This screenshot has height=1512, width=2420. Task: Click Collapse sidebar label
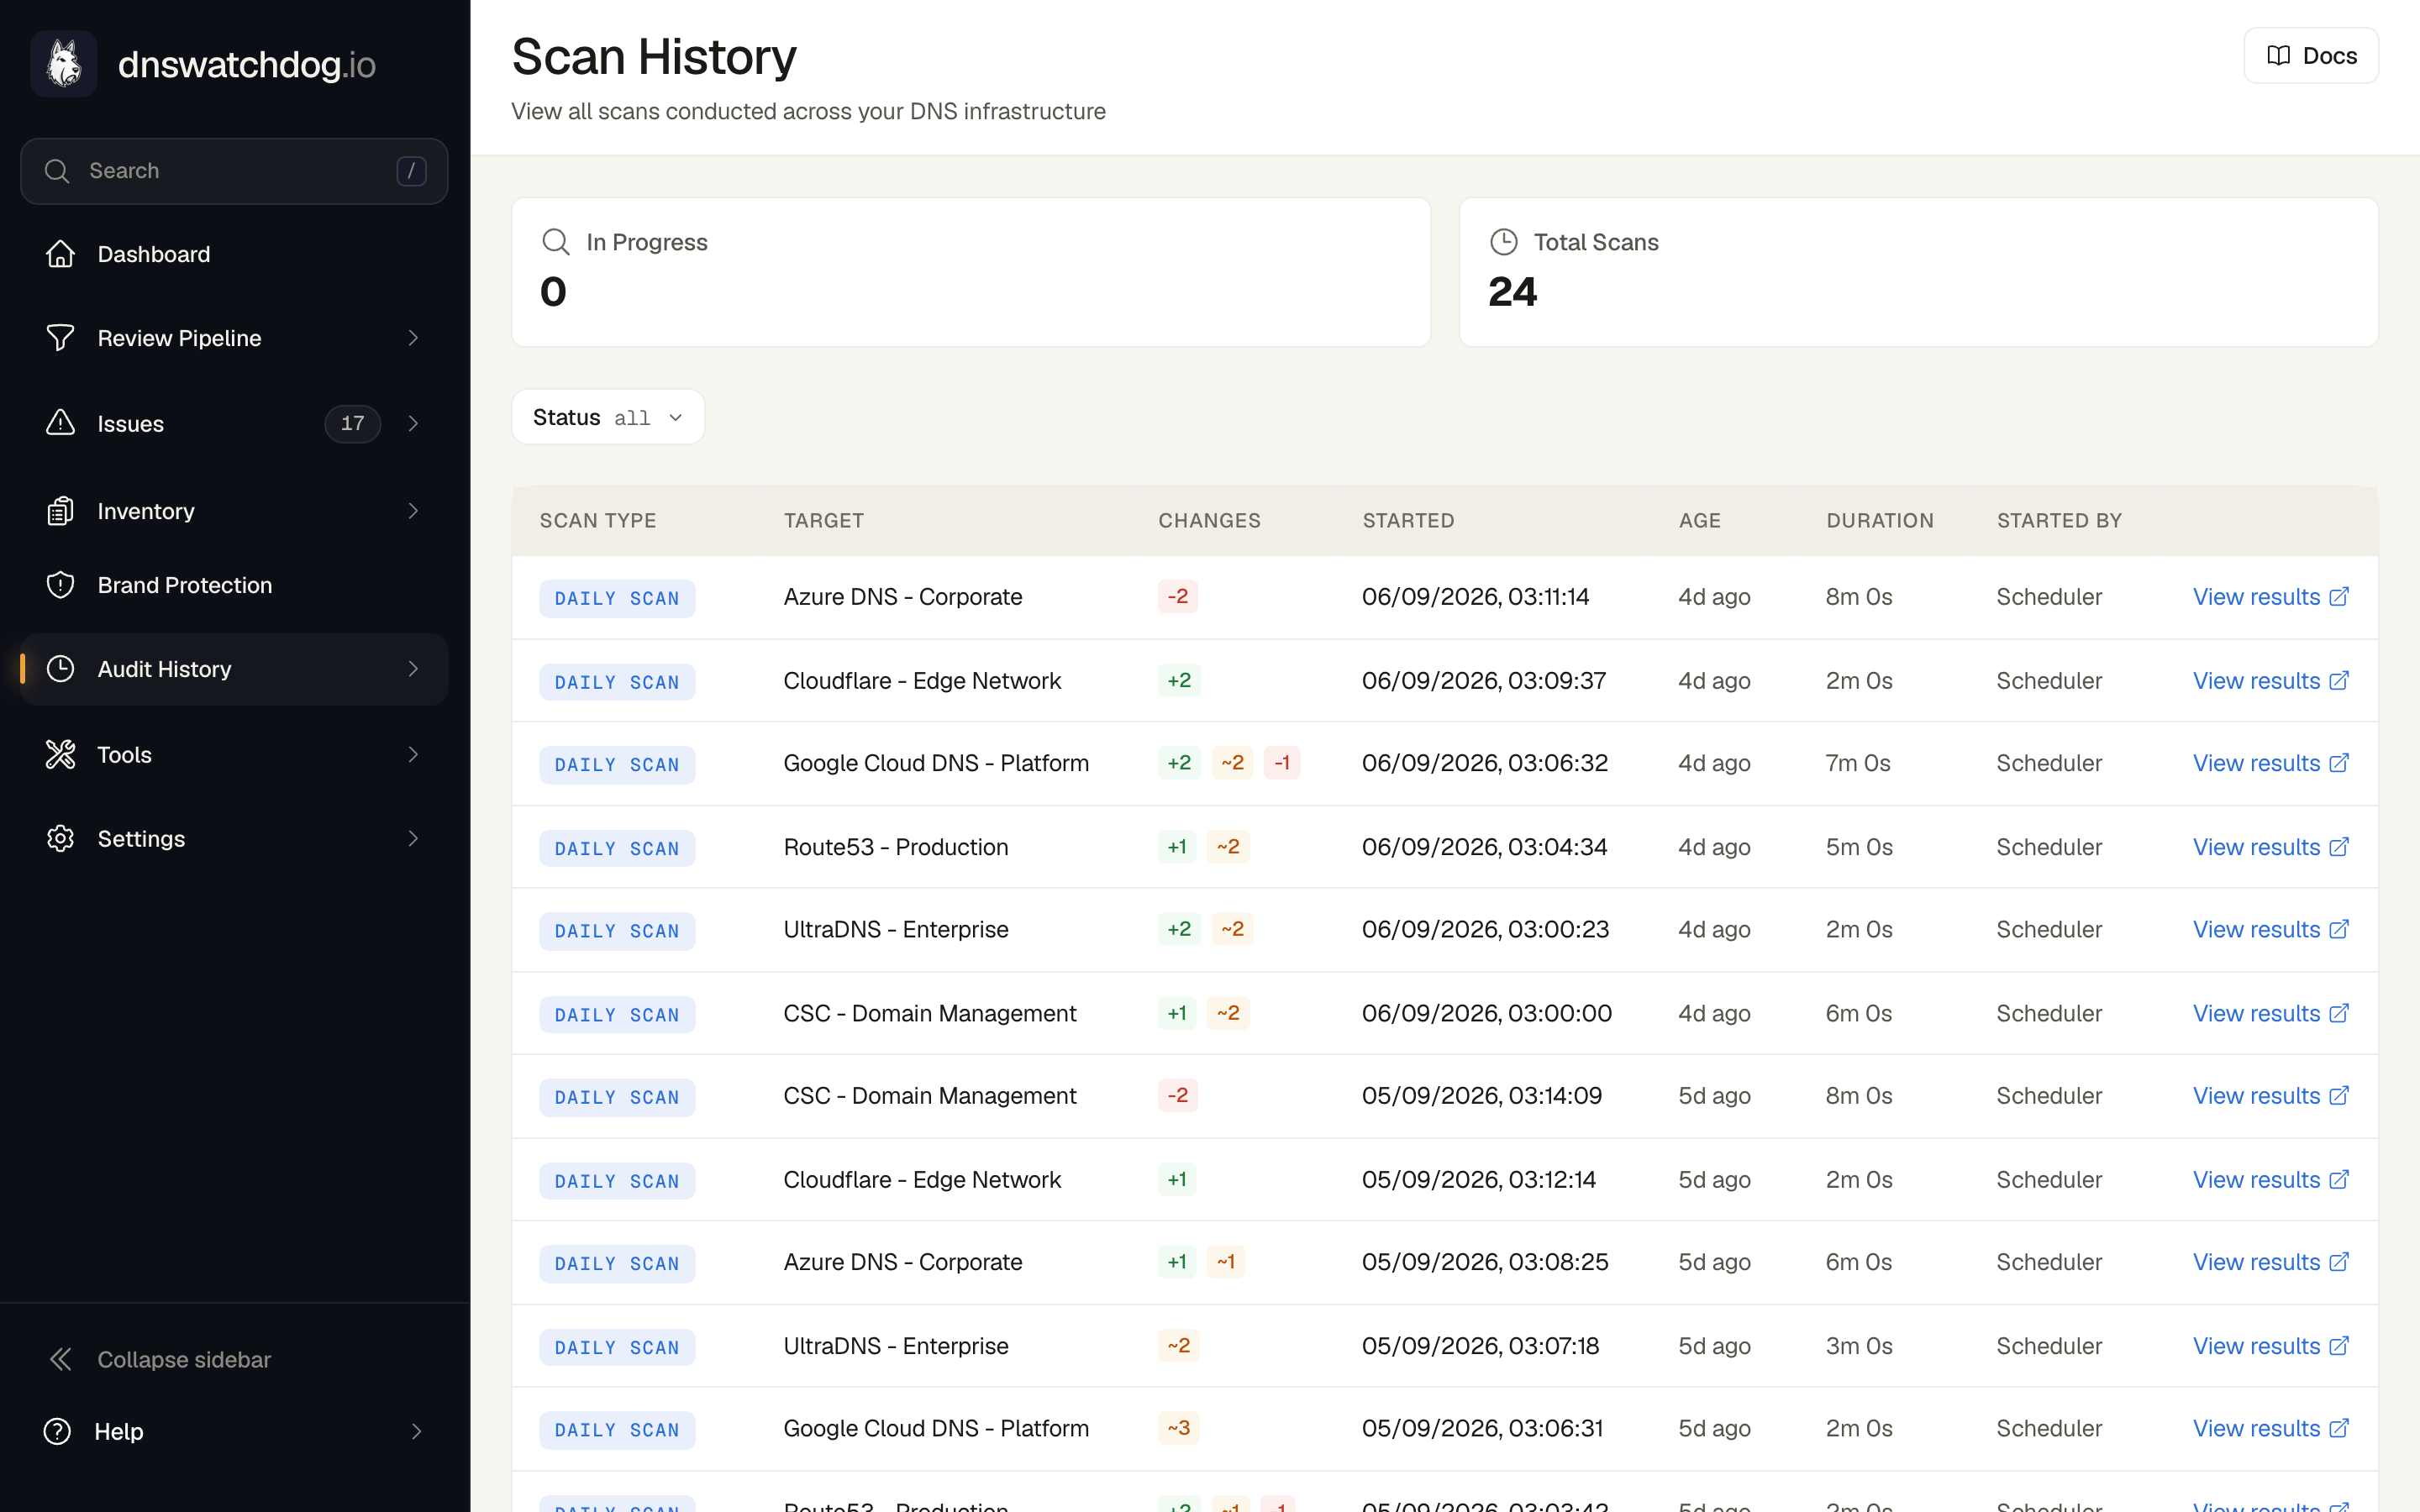point(184,1359)
